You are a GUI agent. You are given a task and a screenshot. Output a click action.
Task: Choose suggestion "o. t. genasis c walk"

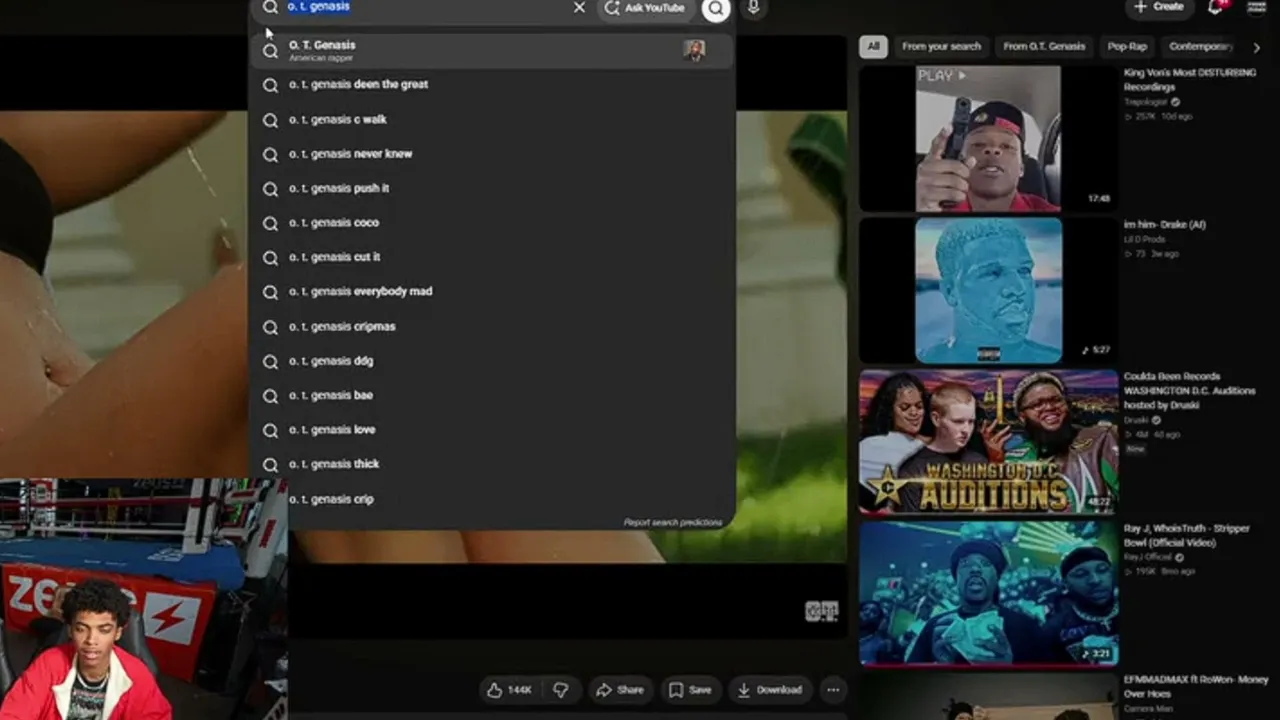492,120
